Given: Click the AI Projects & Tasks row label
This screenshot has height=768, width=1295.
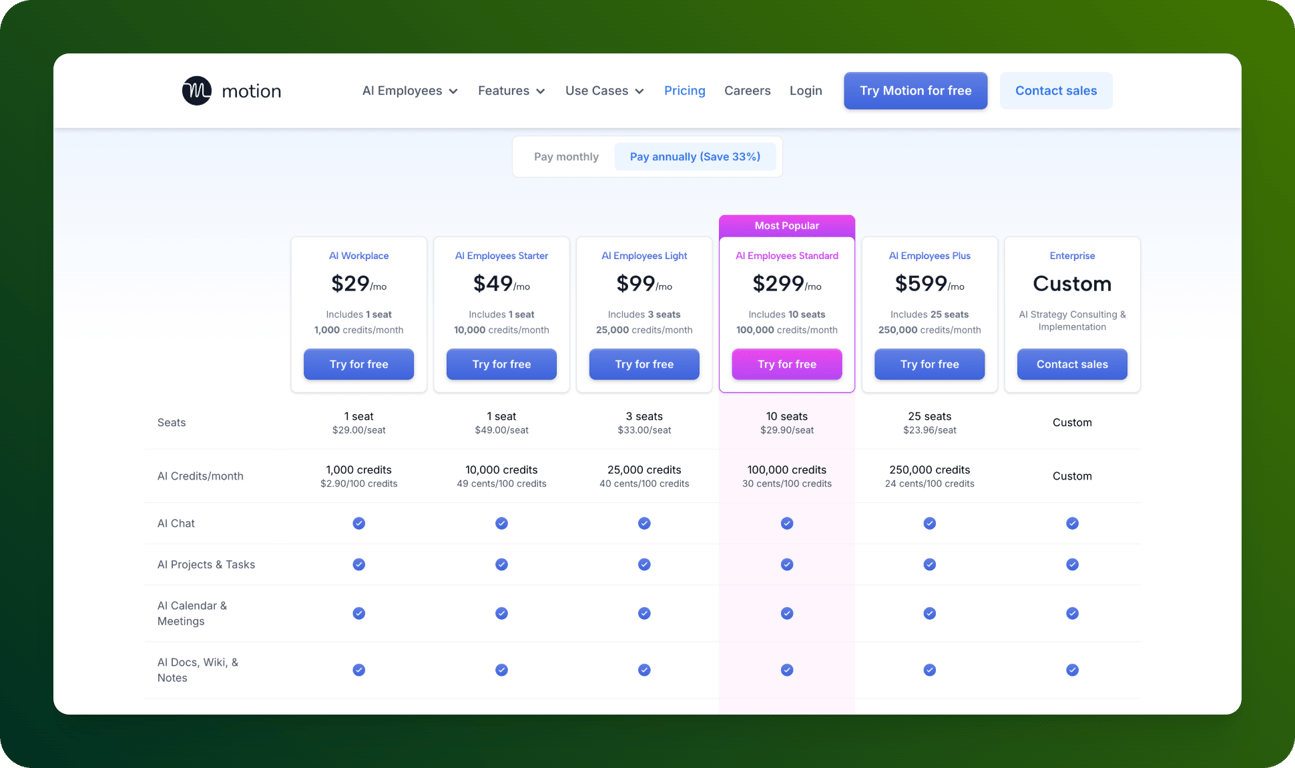Looking at the screenshot, I should point(206,564).
